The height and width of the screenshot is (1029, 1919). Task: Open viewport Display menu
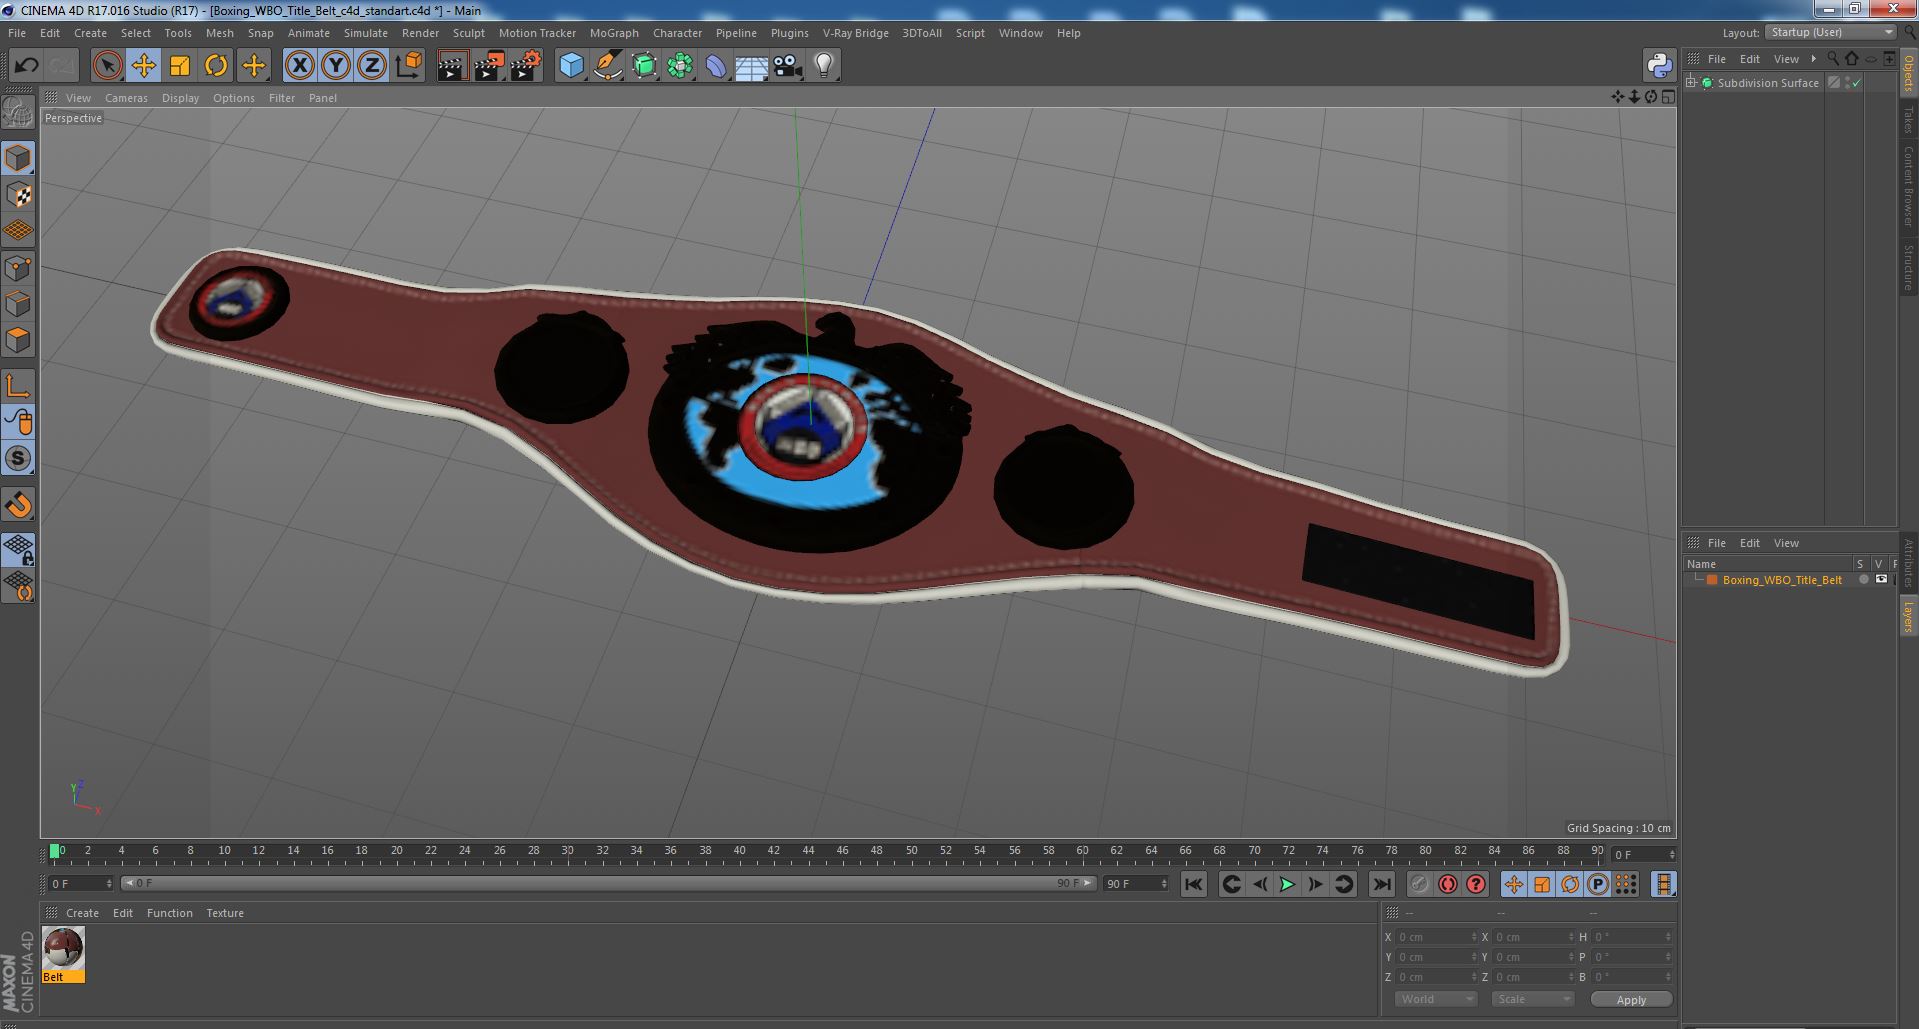point(180,98)
